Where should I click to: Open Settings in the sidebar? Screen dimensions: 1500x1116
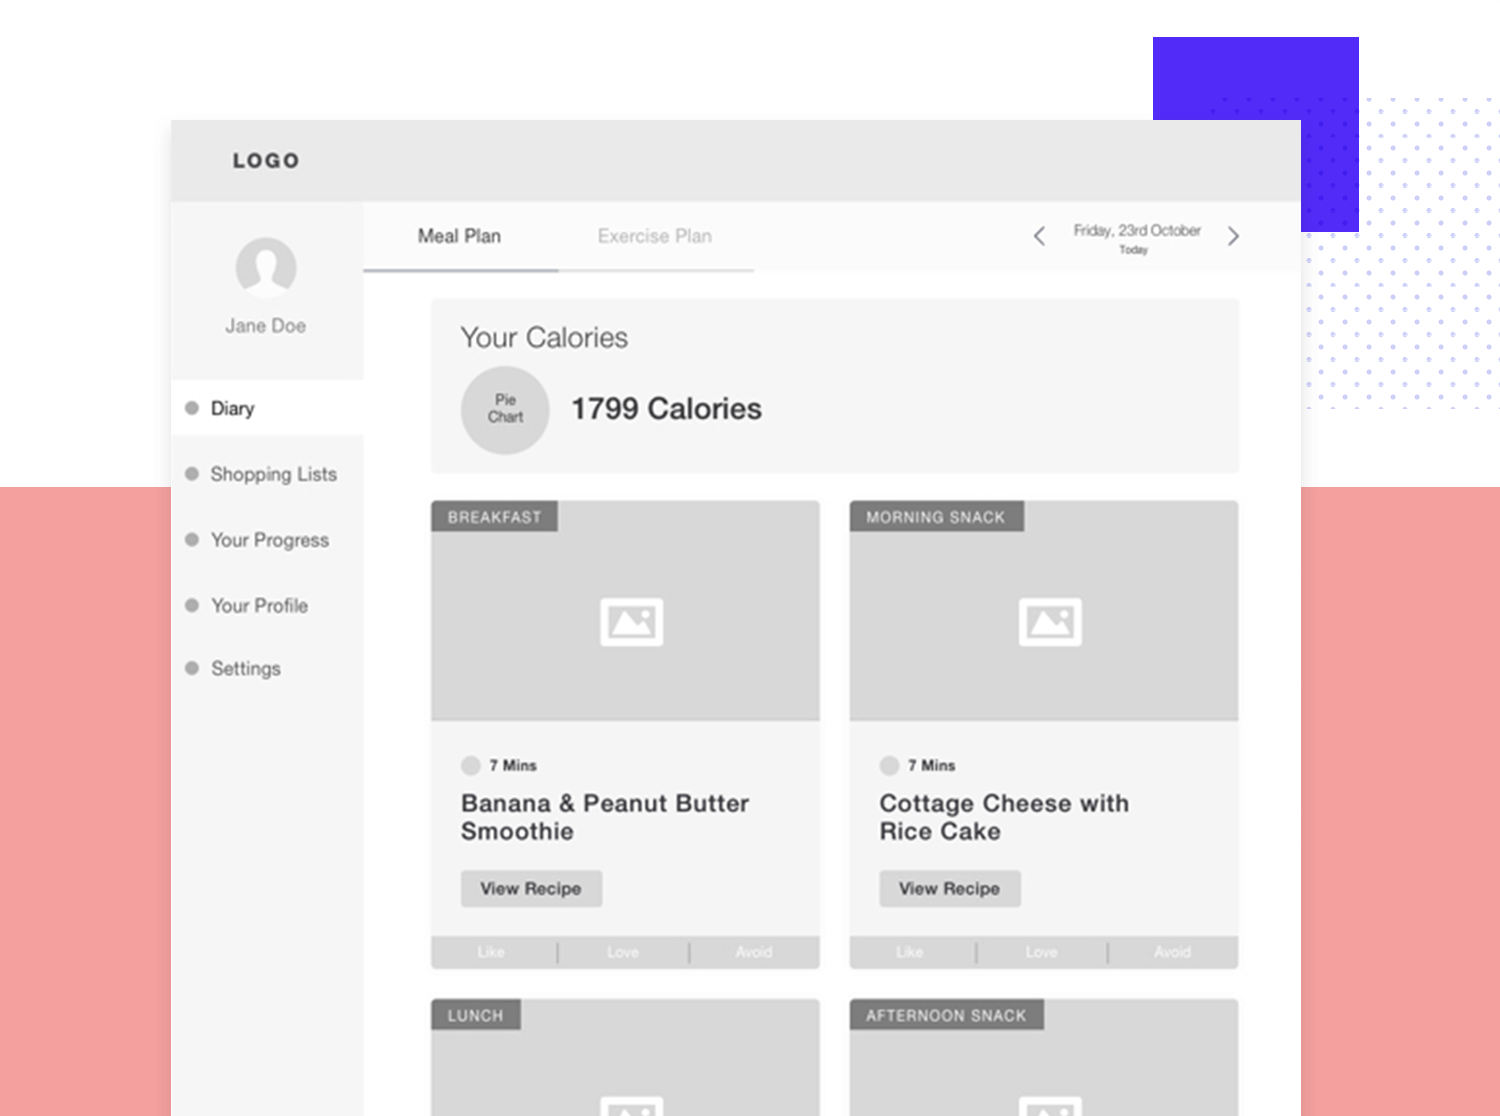click(267, 668)
